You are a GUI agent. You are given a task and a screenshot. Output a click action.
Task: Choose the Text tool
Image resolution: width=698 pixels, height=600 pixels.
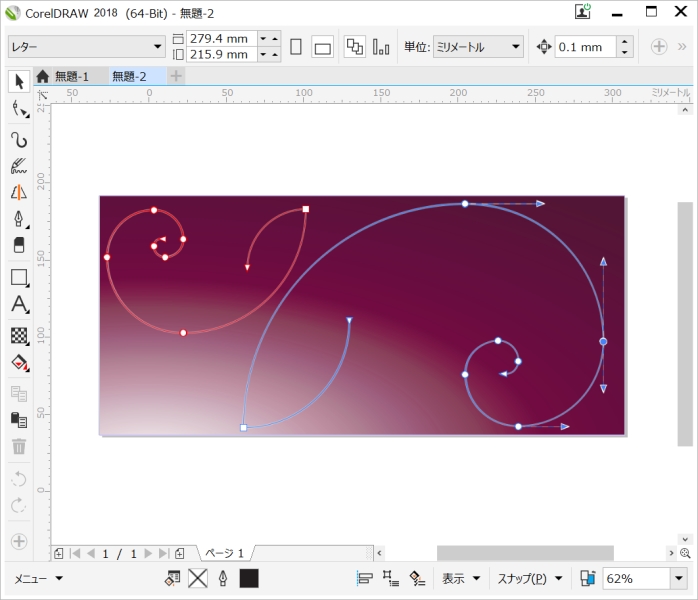tap(19, 305)
